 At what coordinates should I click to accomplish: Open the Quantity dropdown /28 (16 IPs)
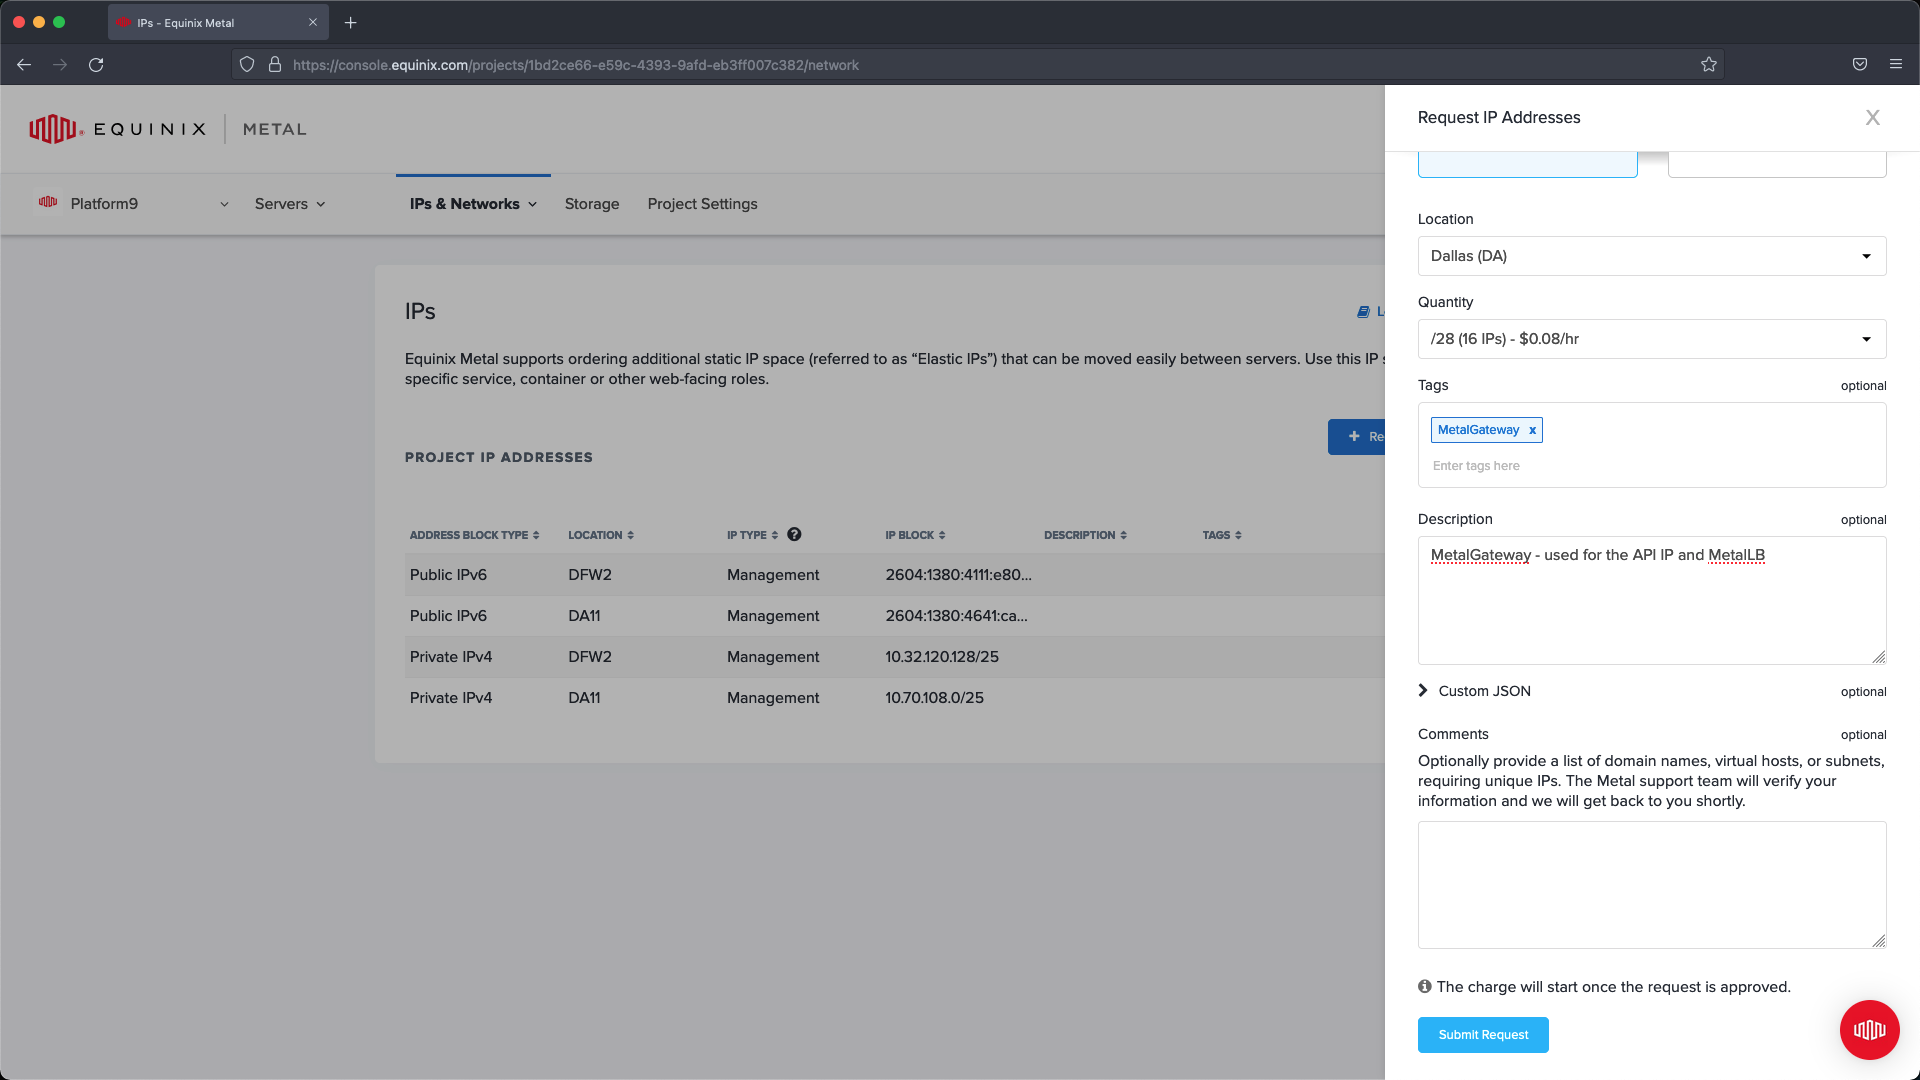coord(1652,339)
